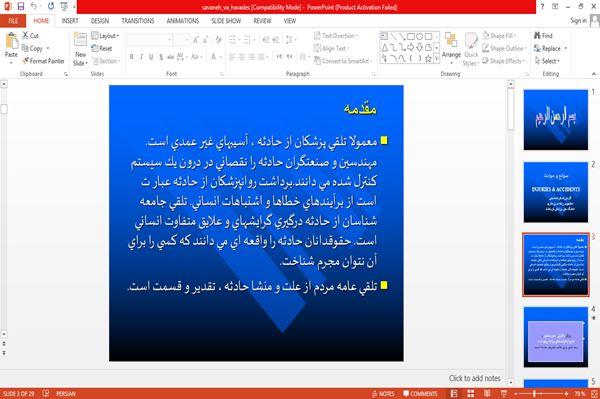Open the font size combo box
Viewport: 600px width, 399px height.
(x=181, y=40)
